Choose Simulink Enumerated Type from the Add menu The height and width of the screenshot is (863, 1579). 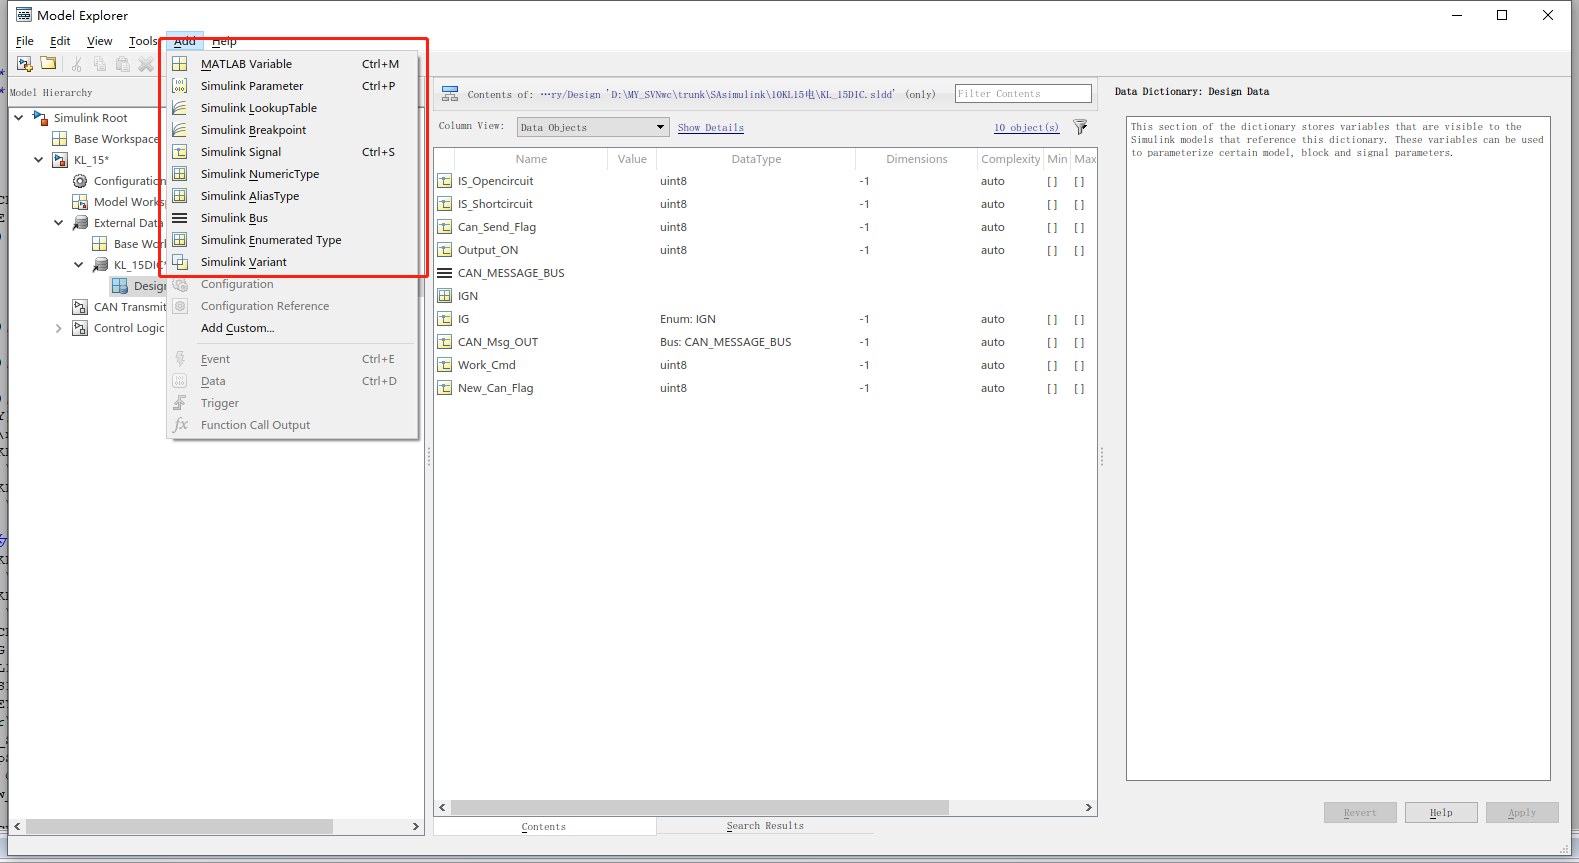(292, 240)
